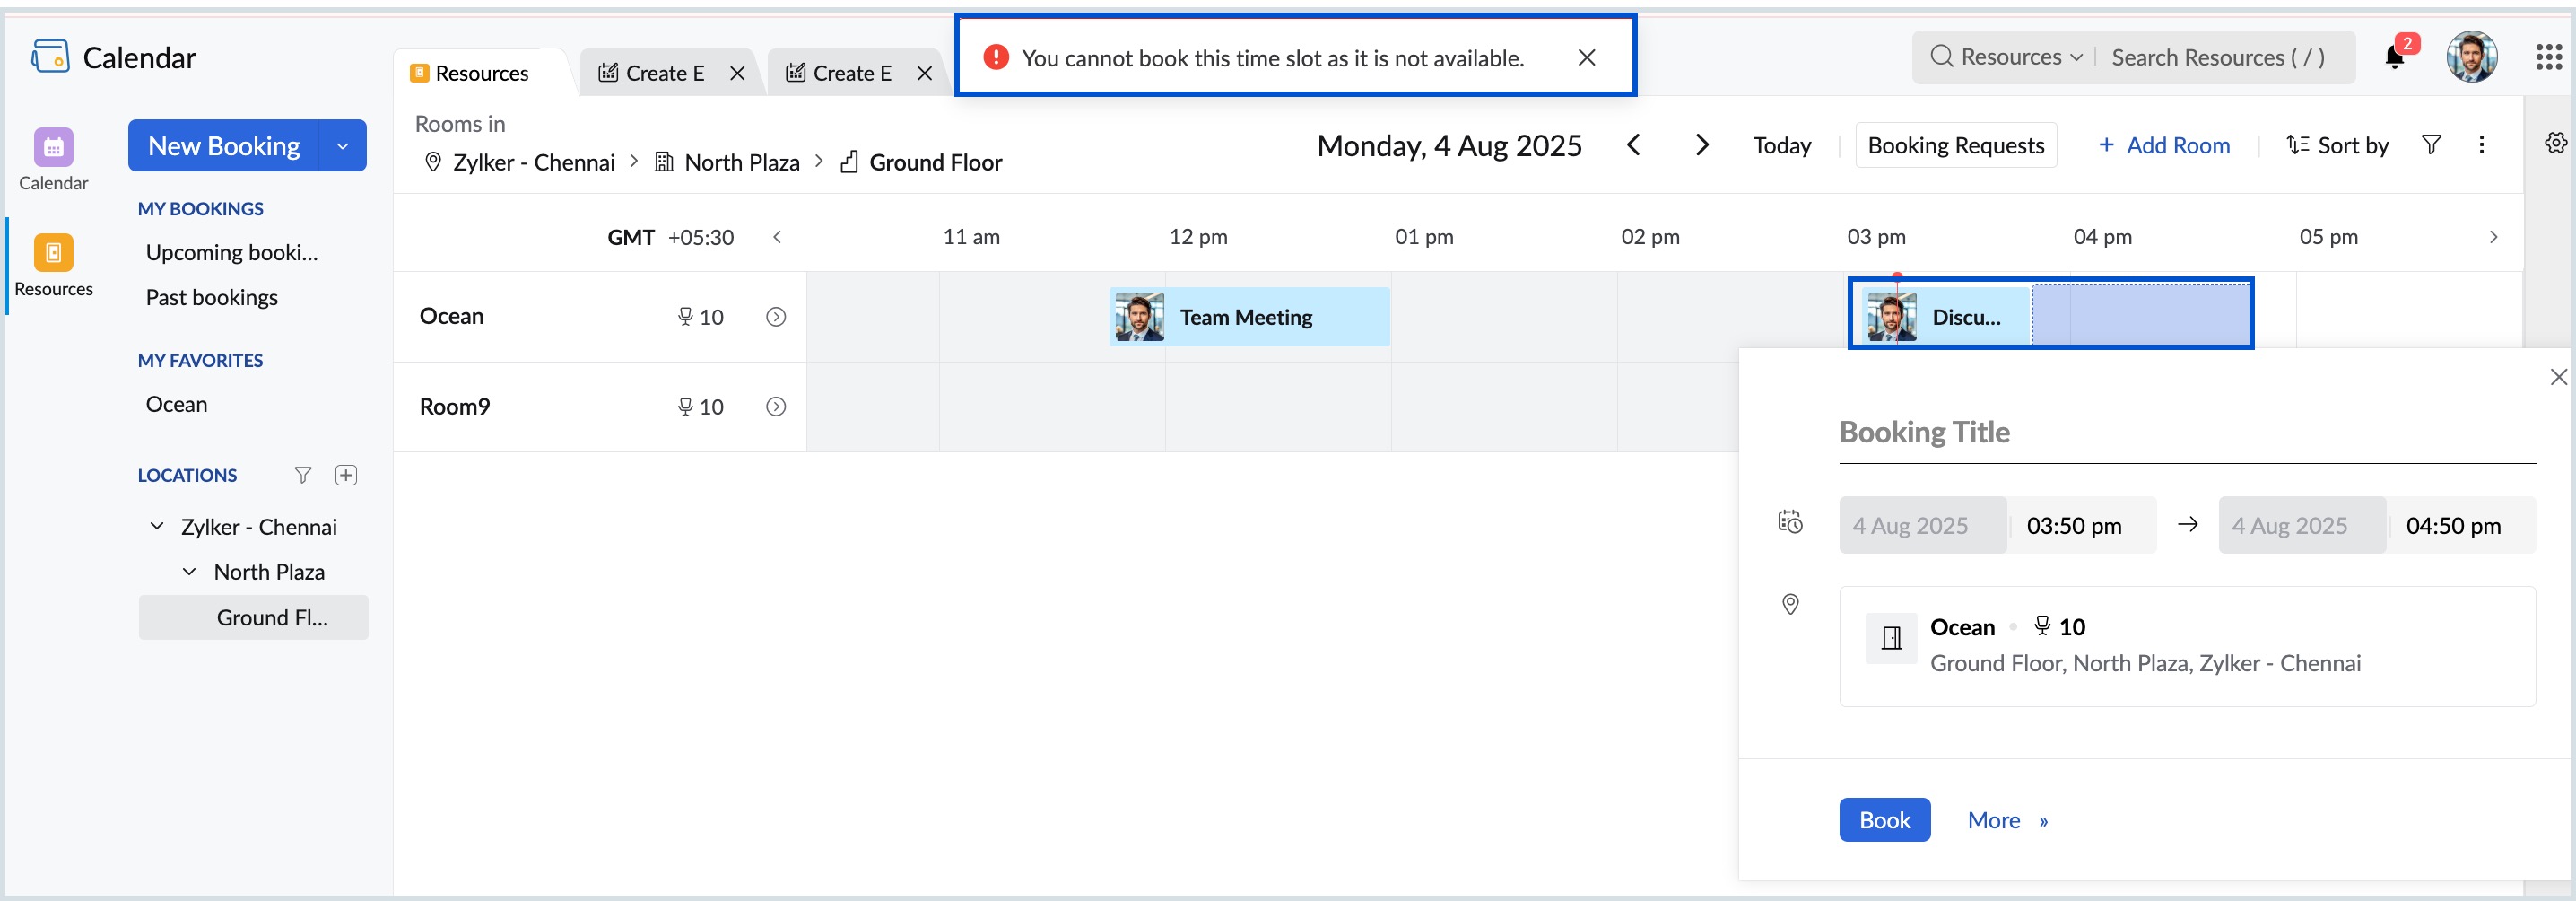Click Add Room link

pyautogui.click(x=2163, y=145)
